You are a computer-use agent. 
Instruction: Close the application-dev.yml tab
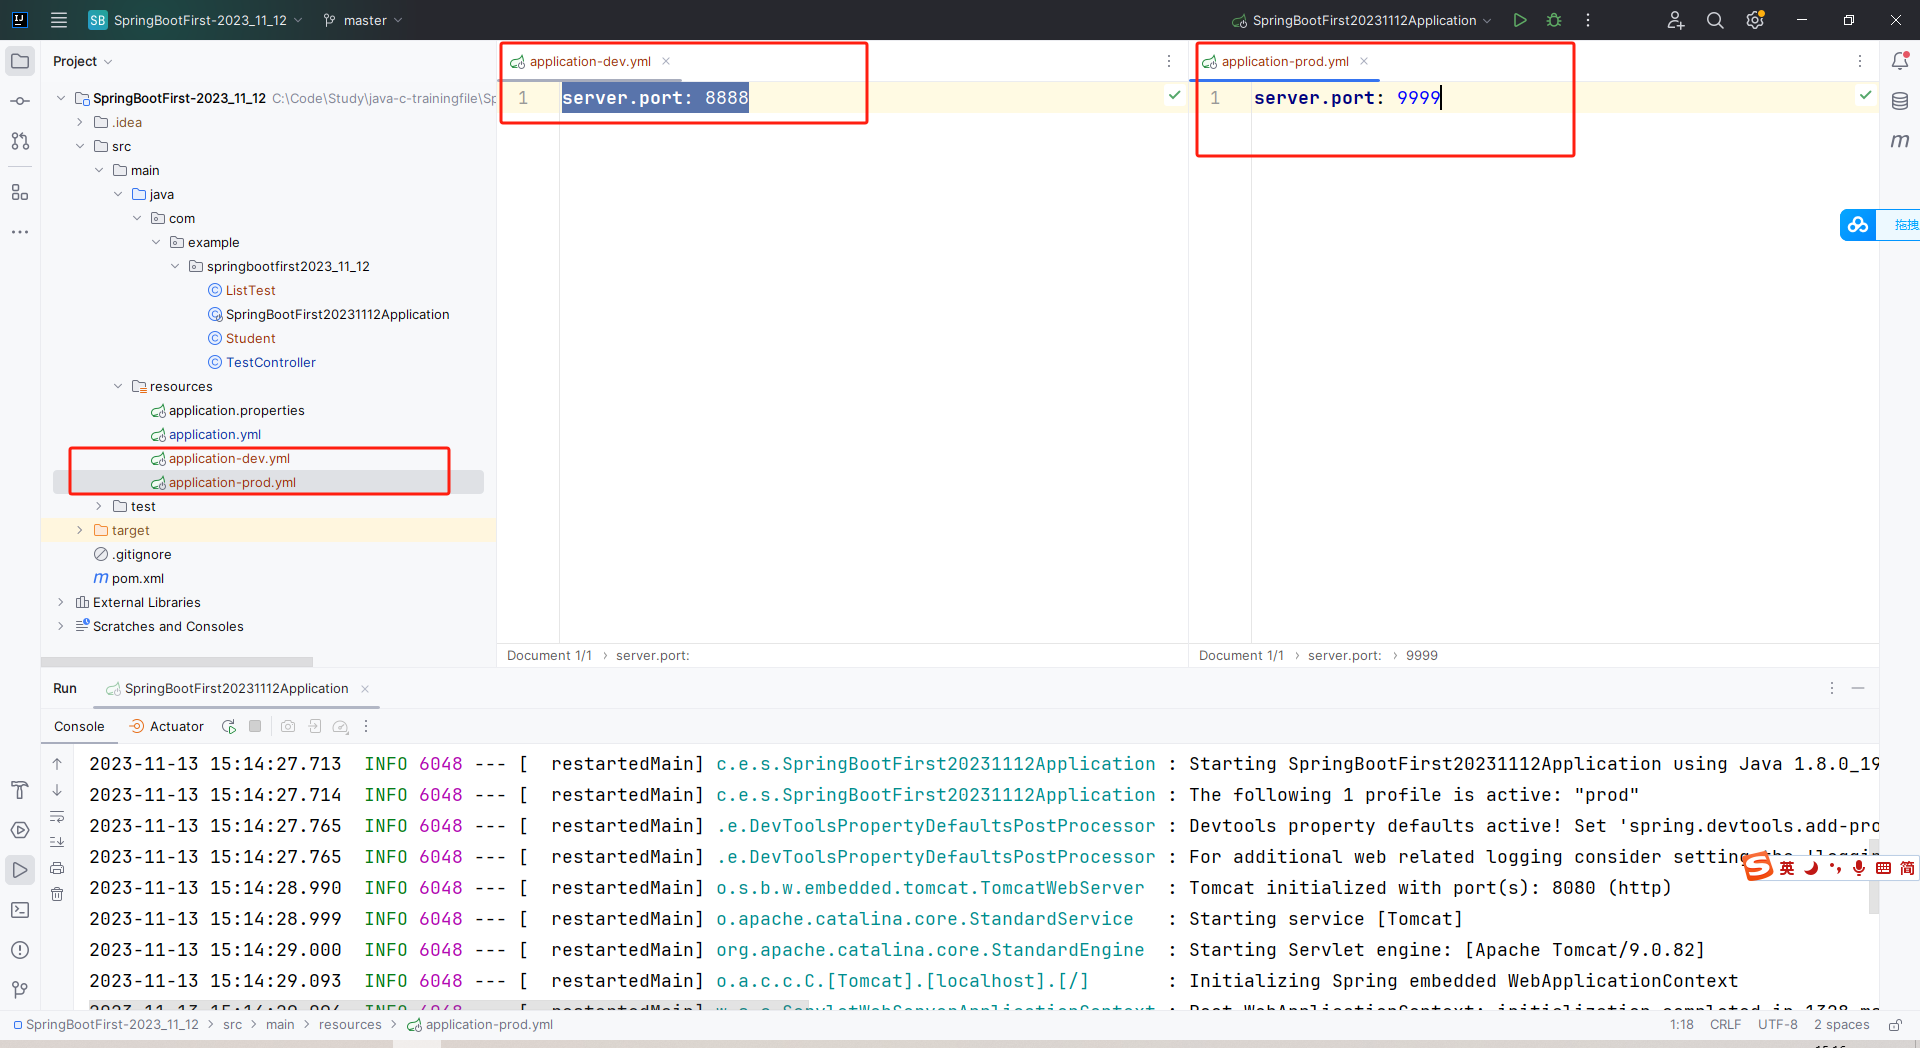666,61
